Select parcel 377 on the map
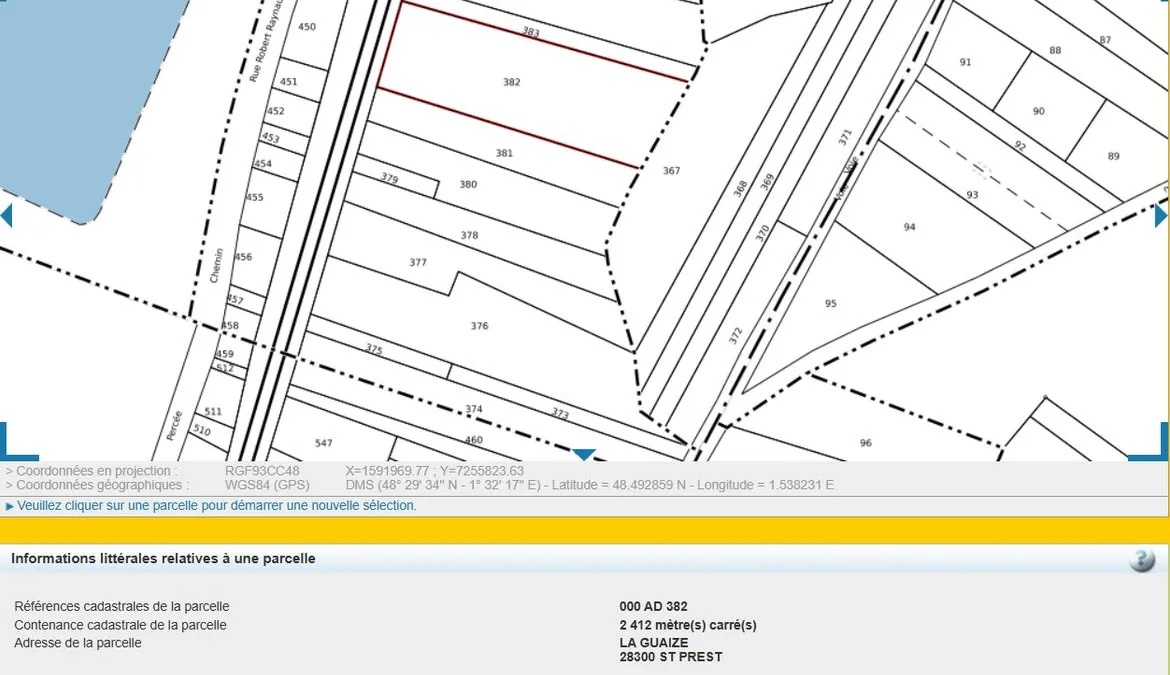The image size is (1170, 675). pyautogui.click(x=418, y=262)
